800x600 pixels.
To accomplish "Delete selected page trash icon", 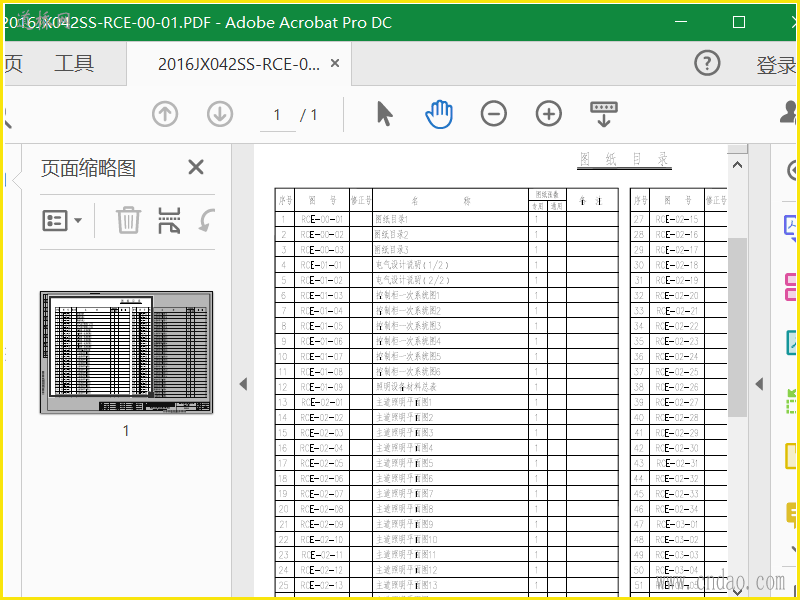I will coord(128,220).
